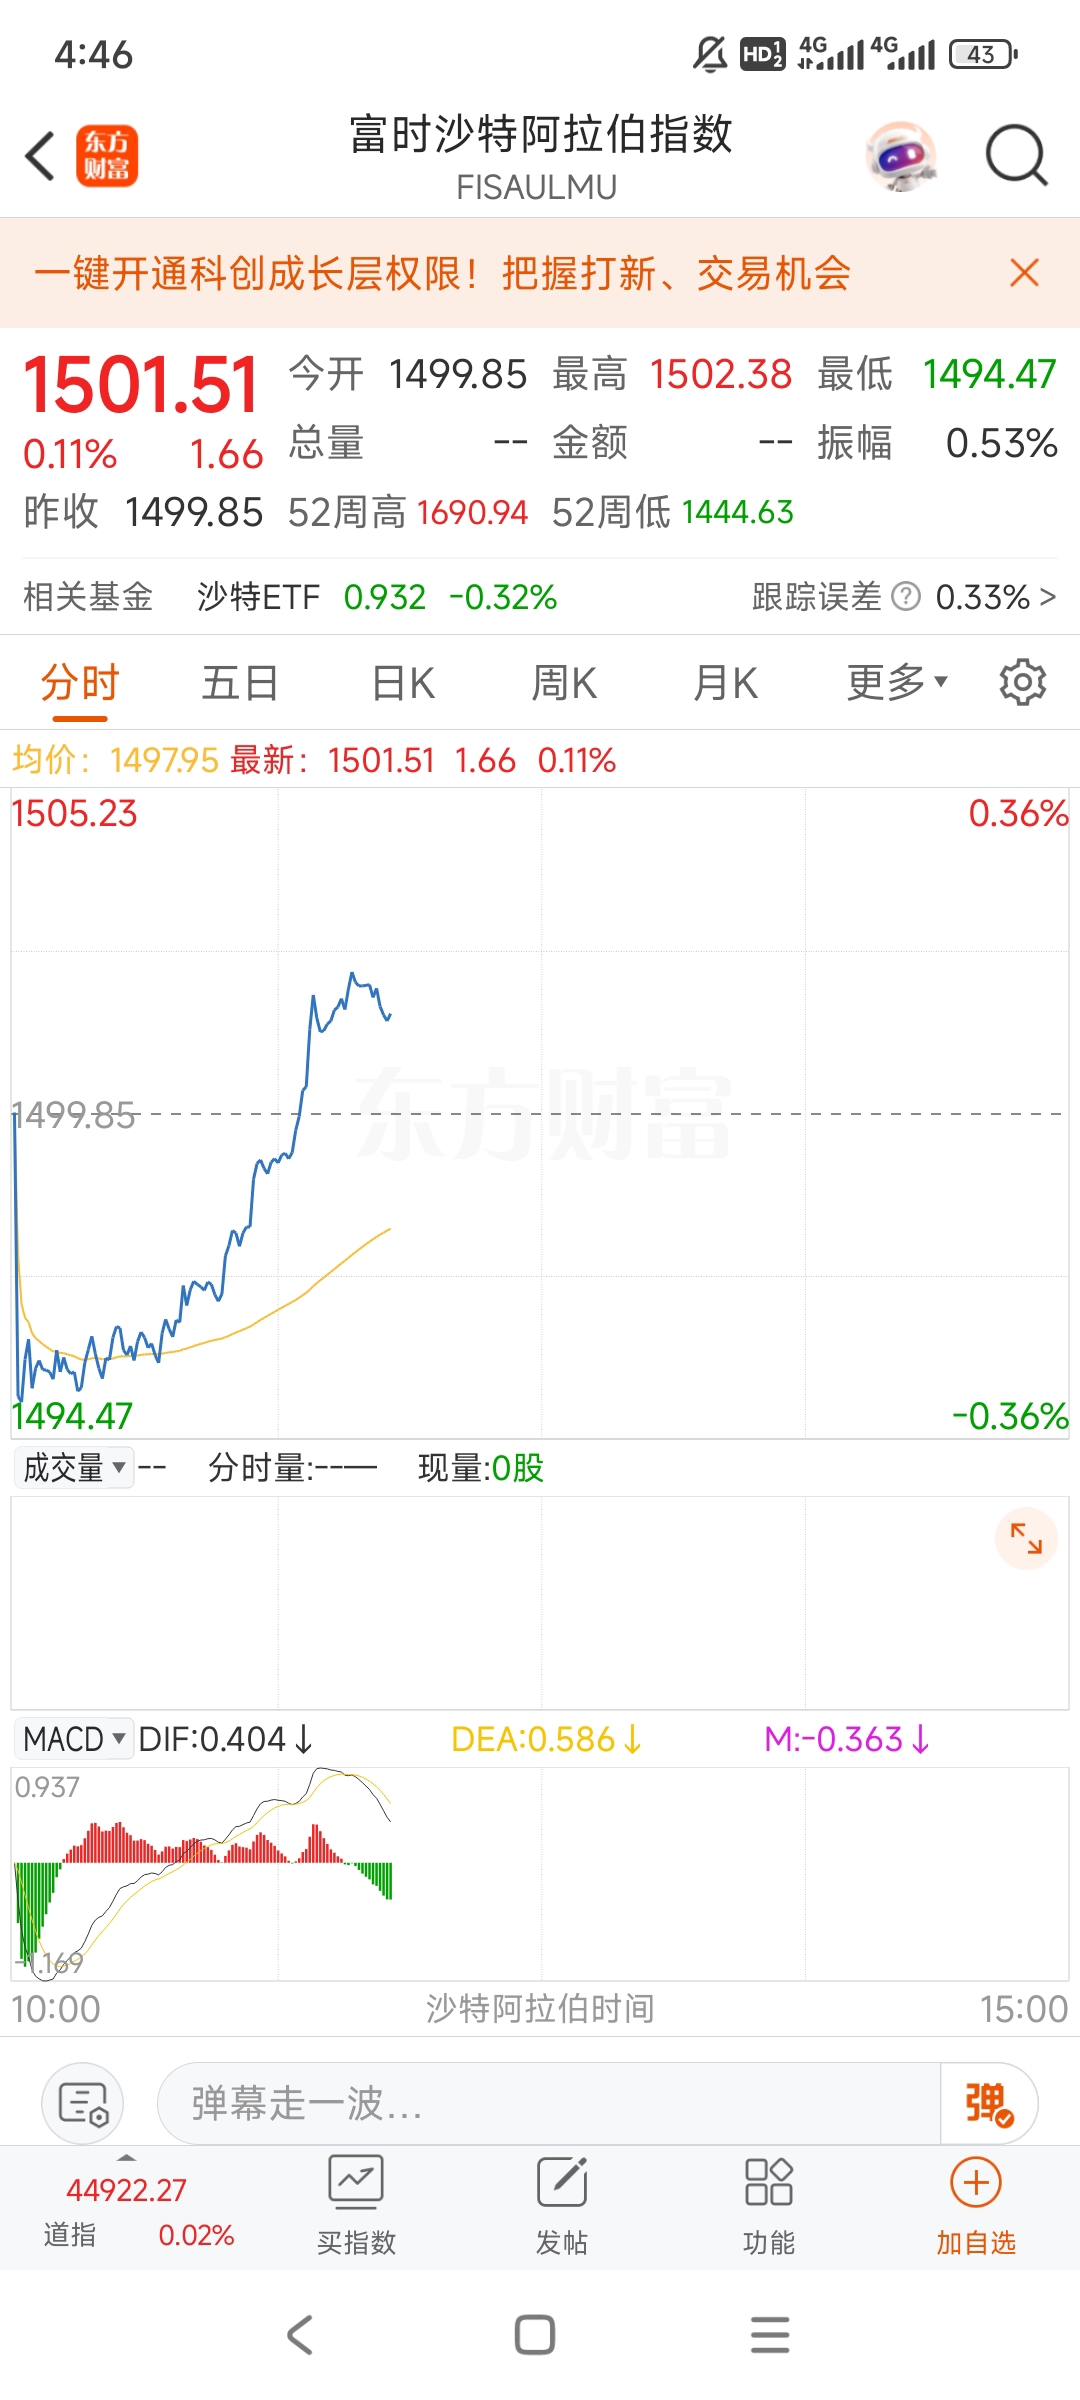Open the danmaku list settings icon
Image resolution: width=1080 pixels, height=2400 pixels.
click(83, 2103)
